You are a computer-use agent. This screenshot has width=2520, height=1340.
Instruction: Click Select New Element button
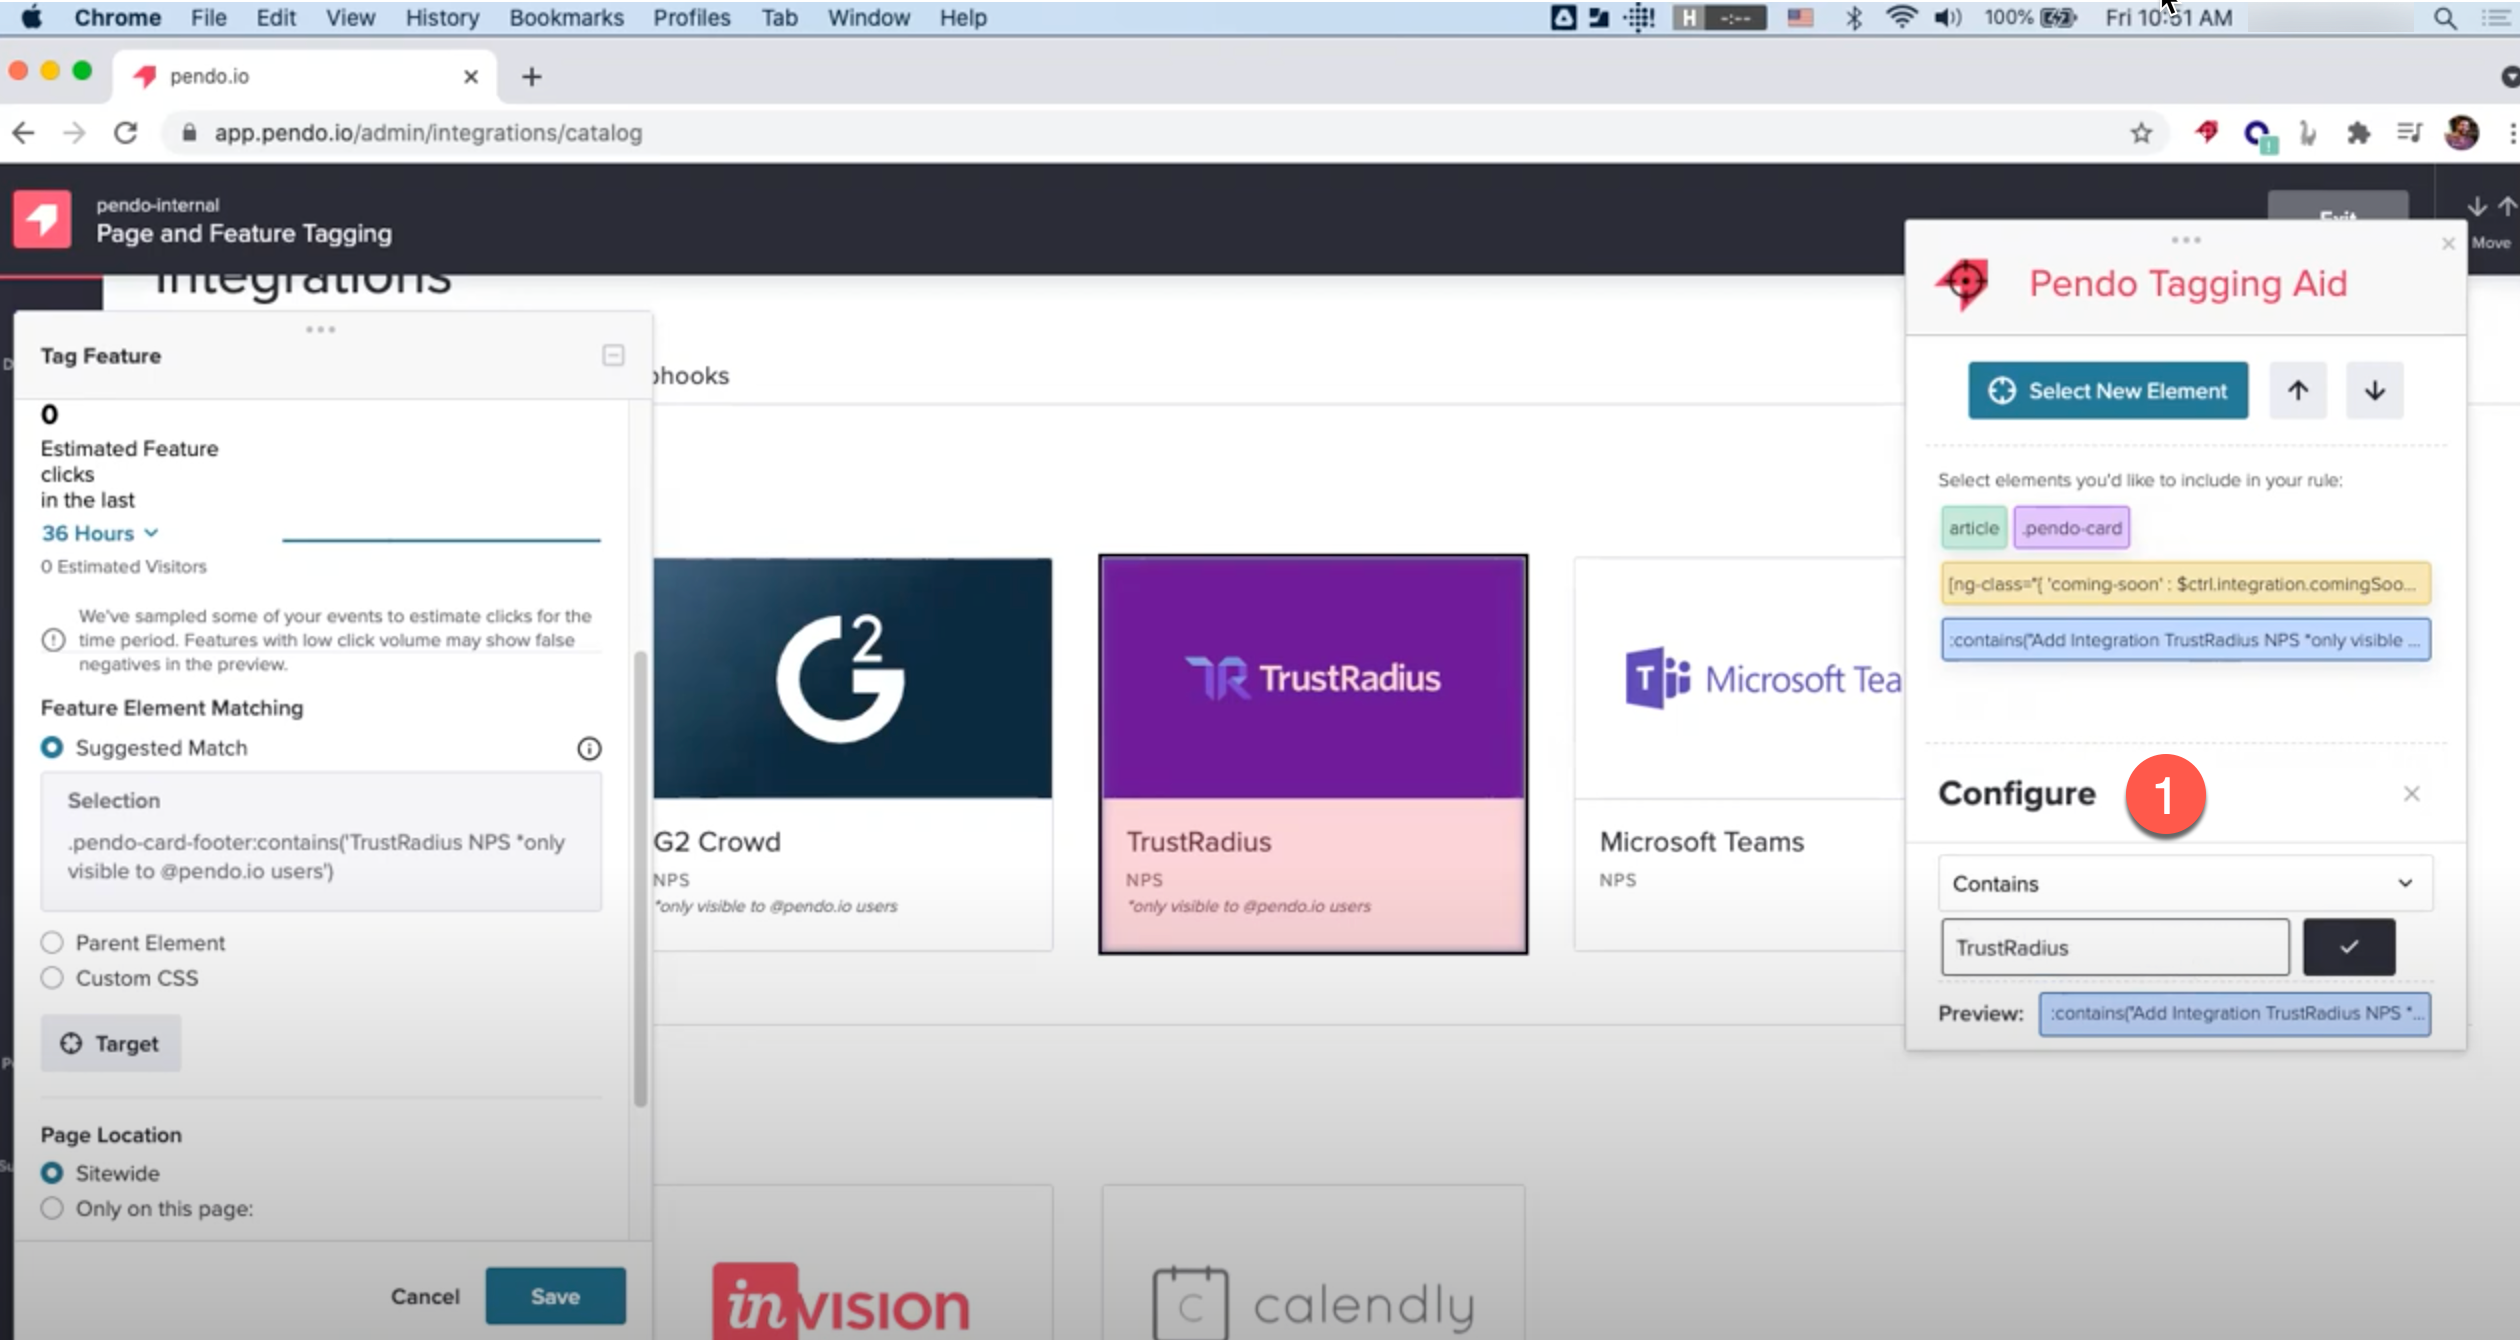pos(2108,391)
